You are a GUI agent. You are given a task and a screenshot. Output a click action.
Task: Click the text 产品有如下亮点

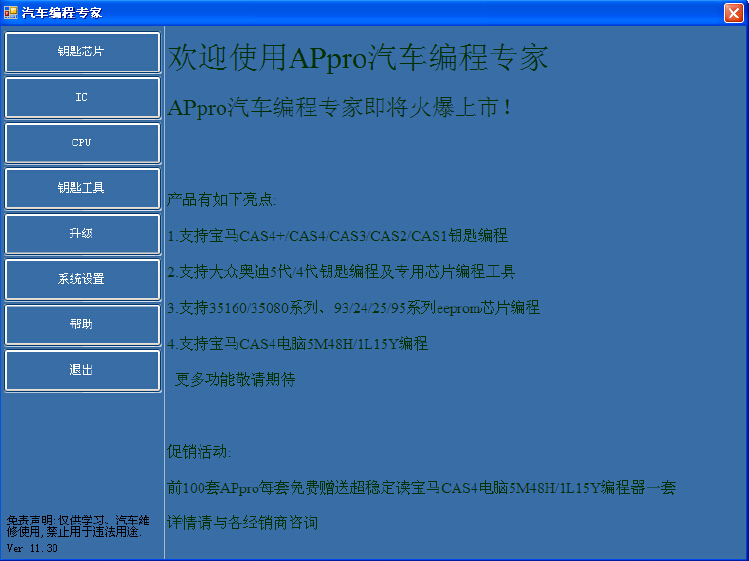(x=221, y=199)
